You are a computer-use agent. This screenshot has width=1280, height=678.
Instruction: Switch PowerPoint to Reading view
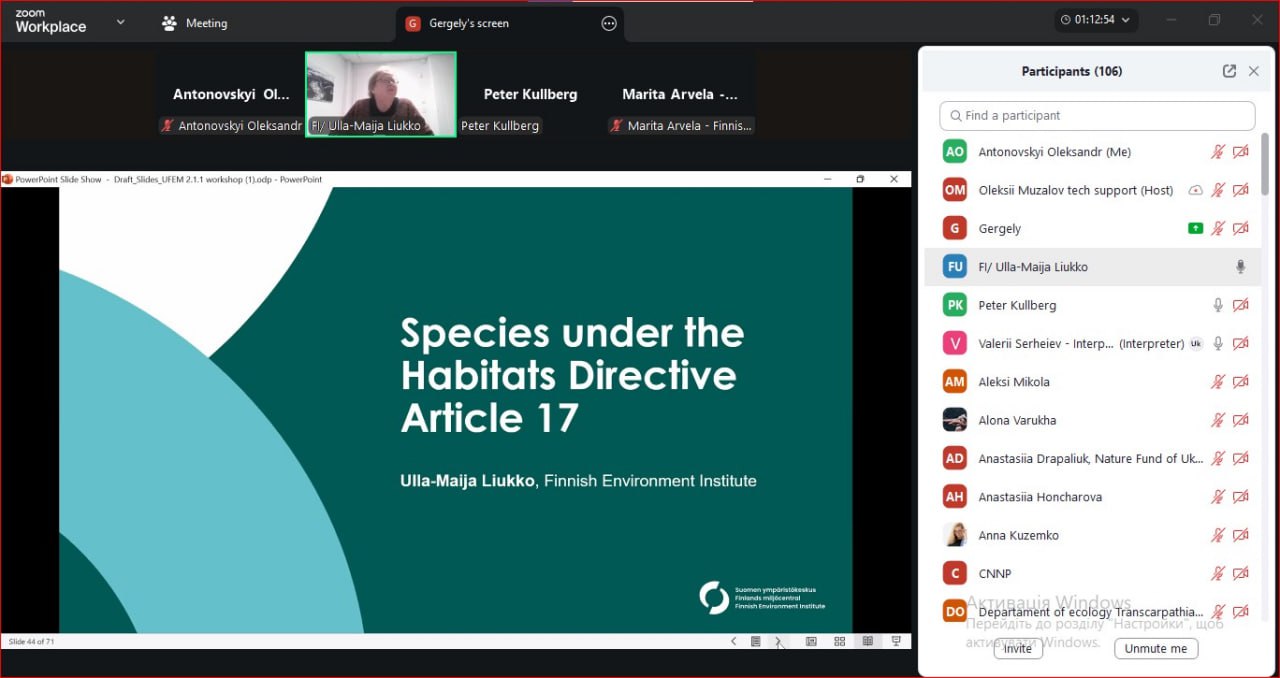tap(868, 641)
